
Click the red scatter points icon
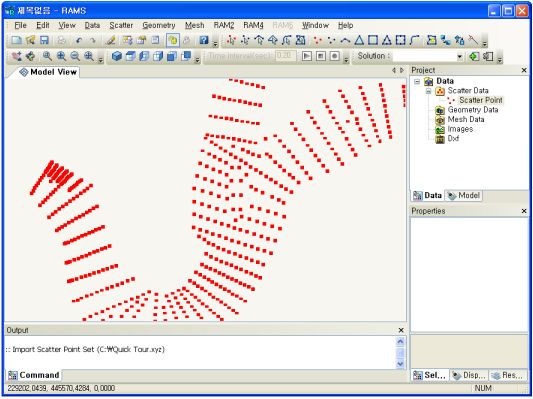coord(317,40)
